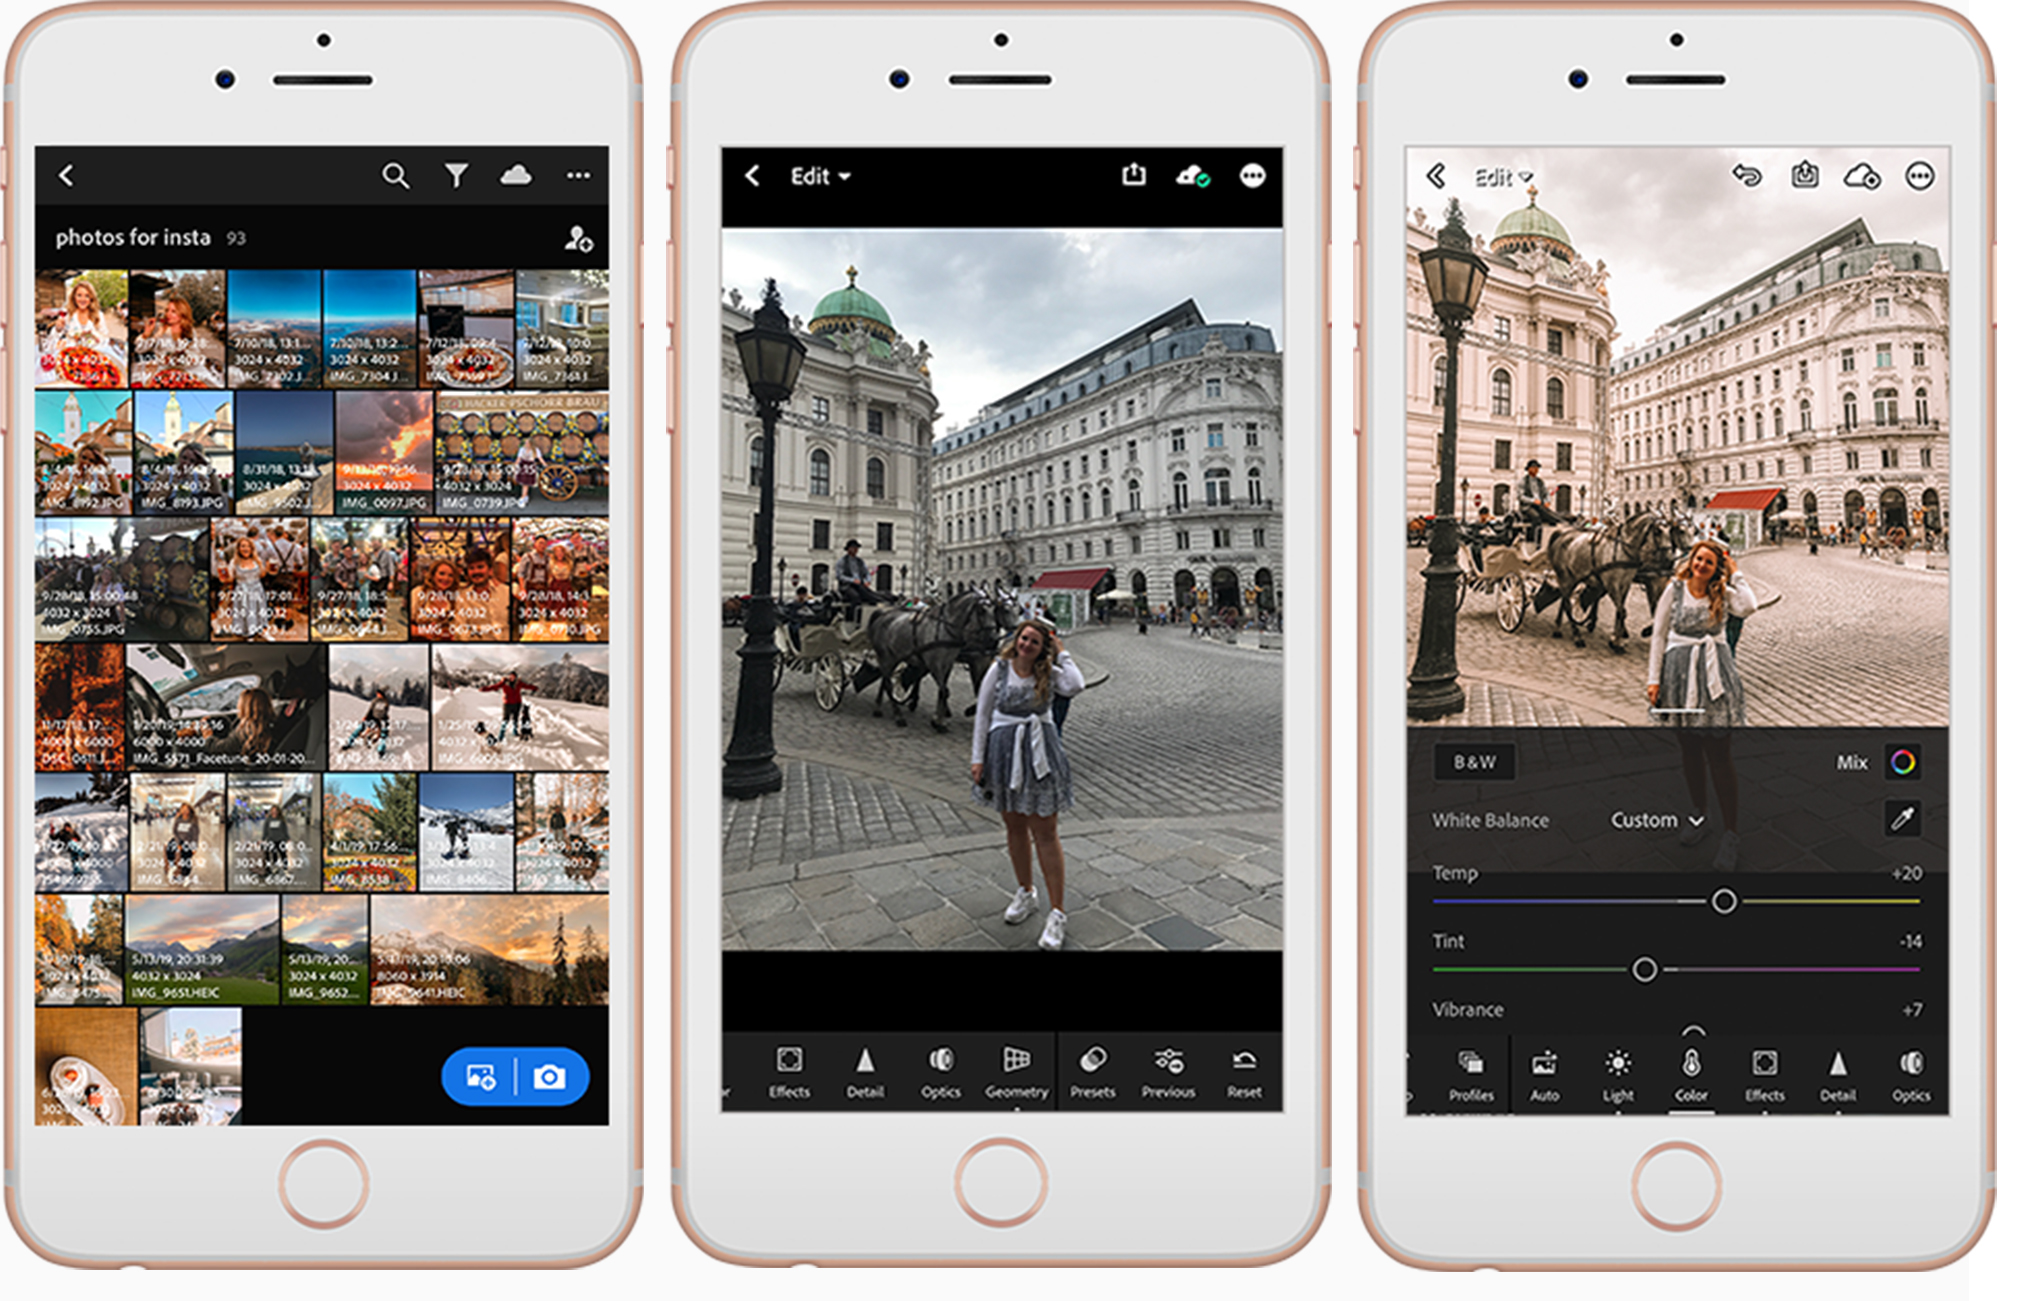The height and width of the screenshot is (1301, 2023).
Task: Tap undo arrow on right phone
Action: [x=1747, y=176]
